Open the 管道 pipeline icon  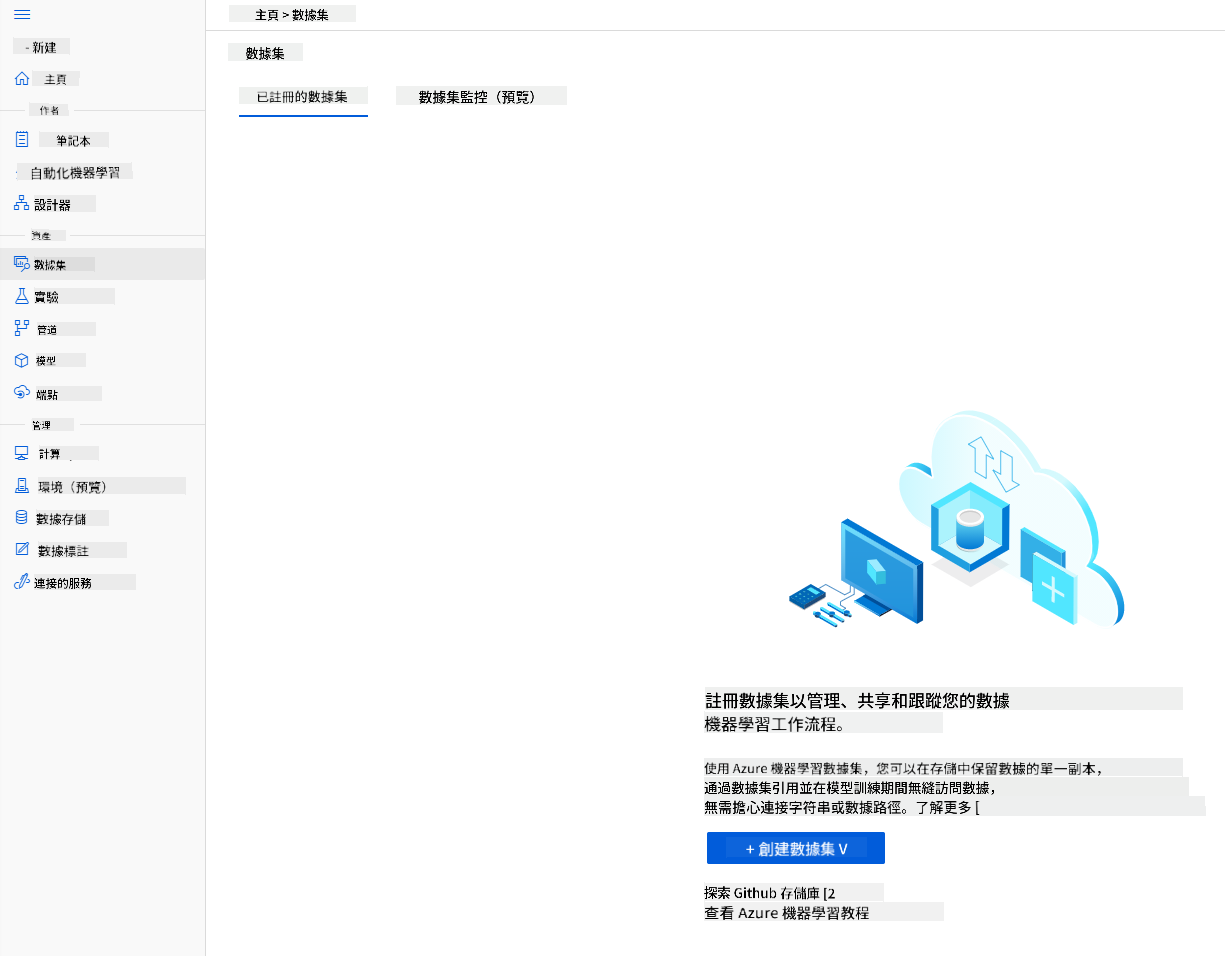22,328
